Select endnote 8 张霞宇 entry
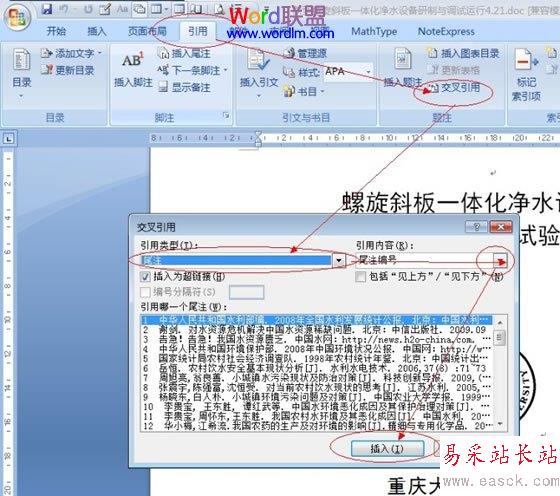Screen dimensions: 560x496 [x=317, y=387]
